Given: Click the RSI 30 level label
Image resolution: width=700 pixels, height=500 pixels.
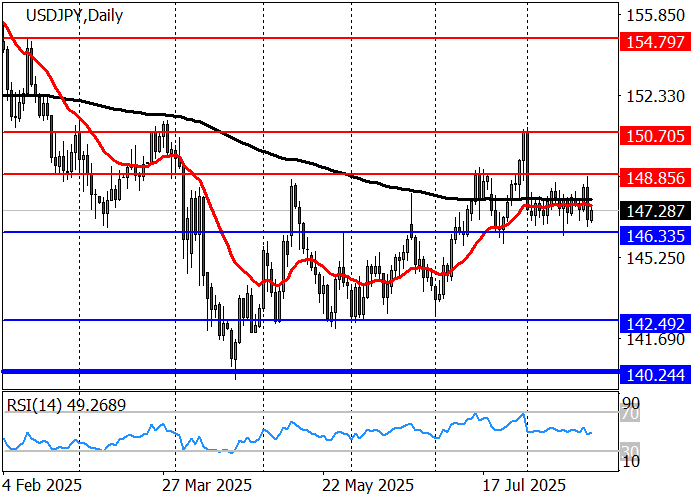Looking at the screenshot, I should [x=631, y=450].
